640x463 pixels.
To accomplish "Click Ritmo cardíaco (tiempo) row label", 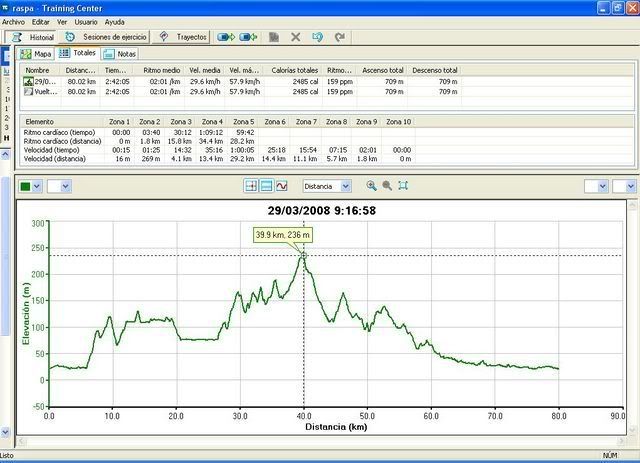I will pyautogui.click(x=59, y=132).
